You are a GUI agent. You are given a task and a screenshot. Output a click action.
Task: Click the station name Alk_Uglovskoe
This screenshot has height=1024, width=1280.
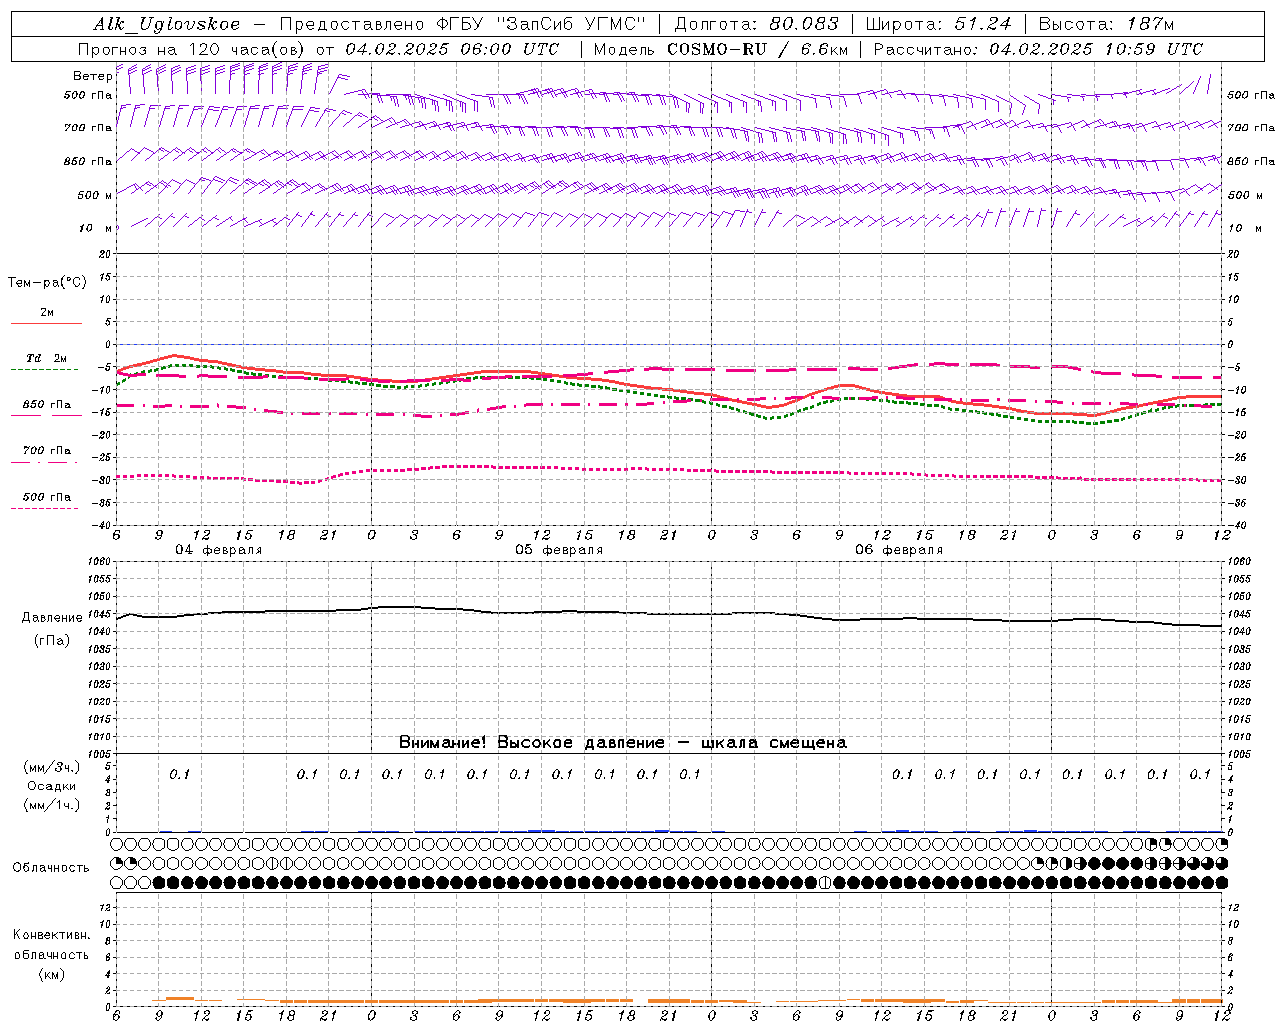(x=167, y=24)
